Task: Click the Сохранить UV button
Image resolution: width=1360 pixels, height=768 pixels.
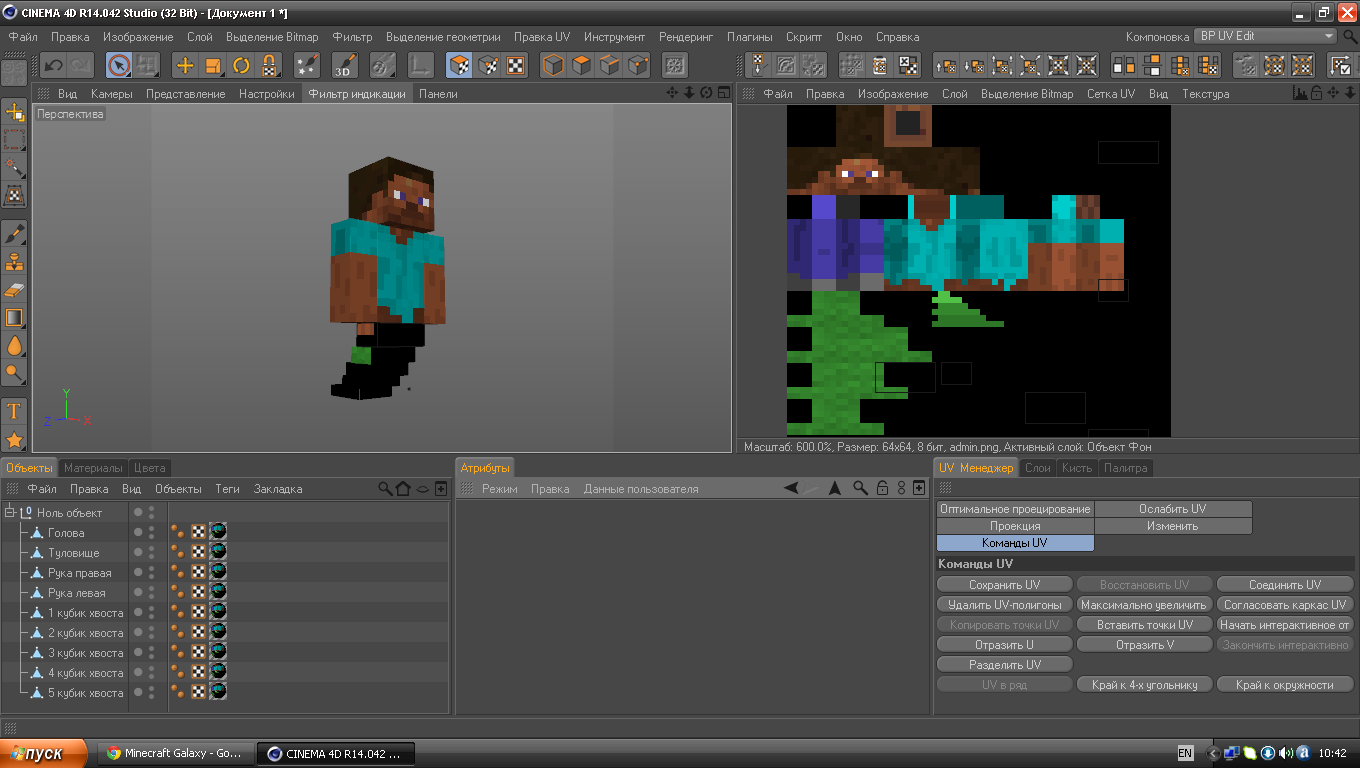Action: 1005,585
